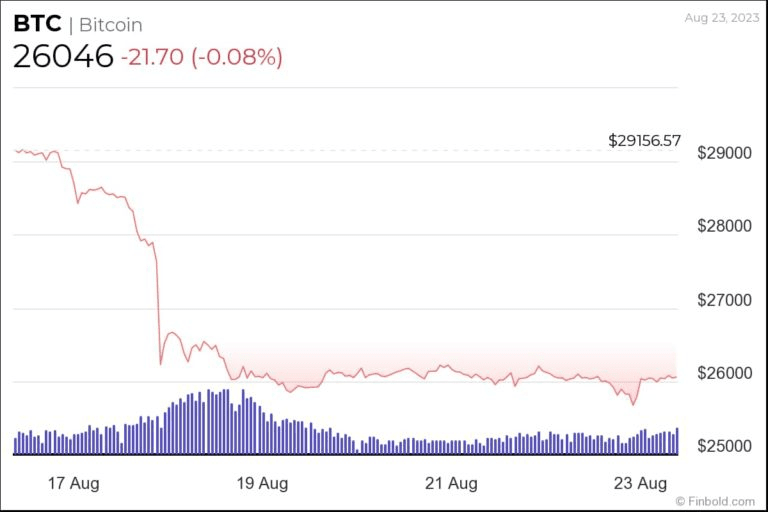
Task: Click the last volume bar at right edge
Action: coord(677,442)
